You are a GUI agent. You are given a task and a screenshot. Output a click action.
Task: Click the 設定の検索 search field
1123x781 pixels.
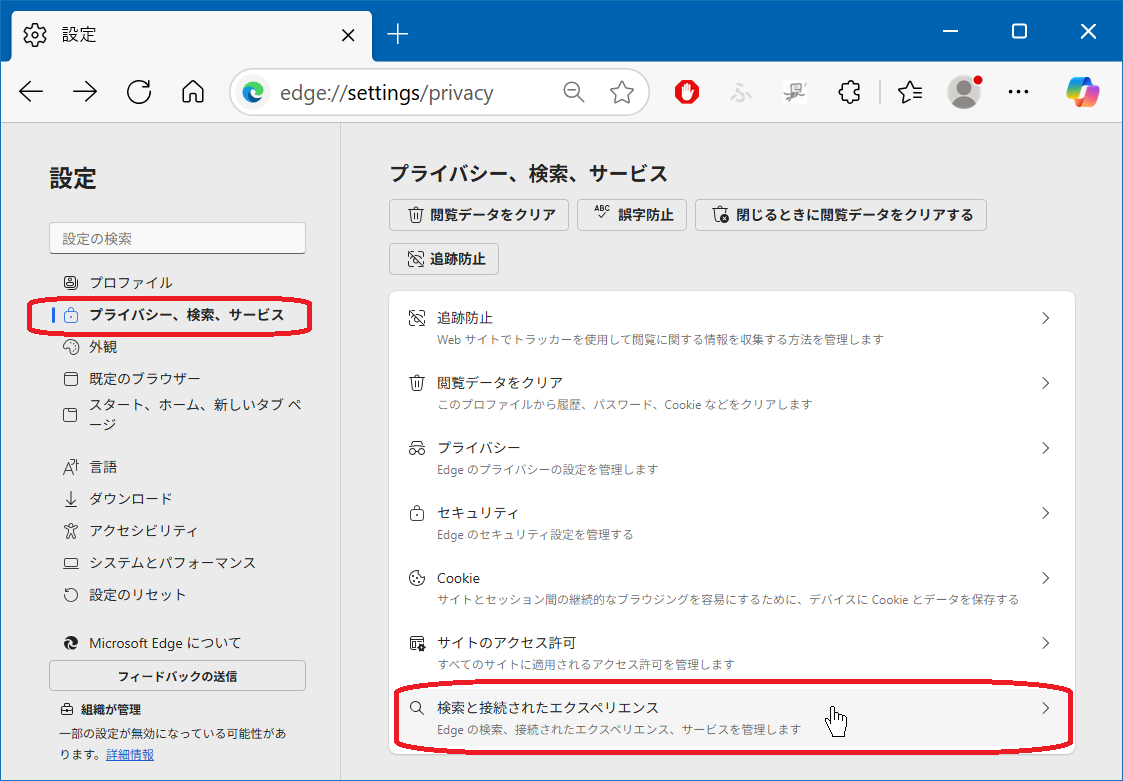[x=177, y=239]
